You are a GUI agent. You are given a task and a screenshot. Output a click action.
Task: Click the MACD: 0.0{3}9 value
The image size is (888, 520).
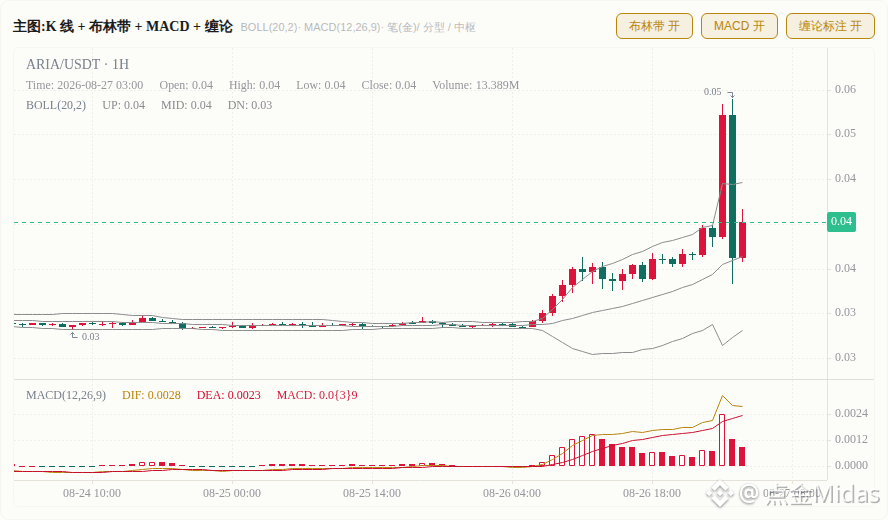[x=317, y=395]
